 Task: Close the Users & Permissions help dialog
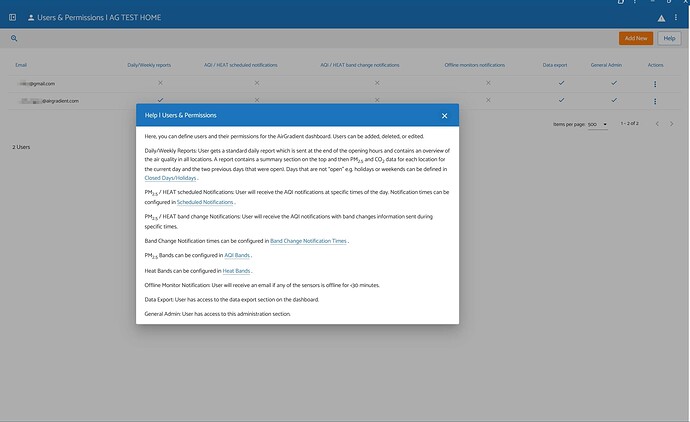pyautogui.click(x=444, y=116)
